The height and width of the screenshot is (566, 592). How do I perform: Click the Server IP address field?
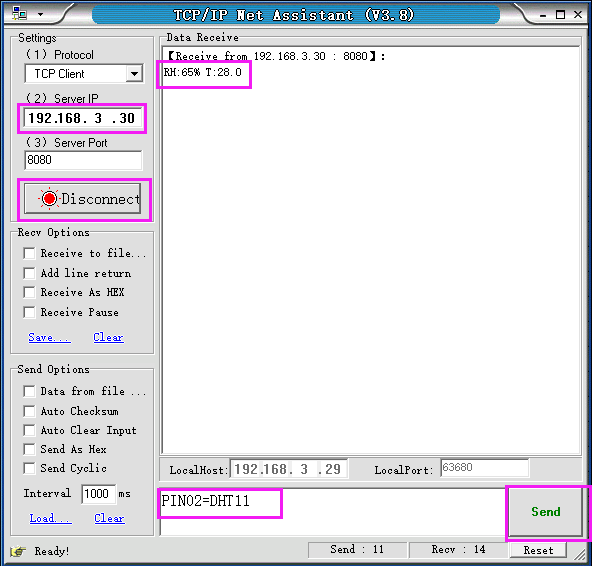click(x=83, y=118)
